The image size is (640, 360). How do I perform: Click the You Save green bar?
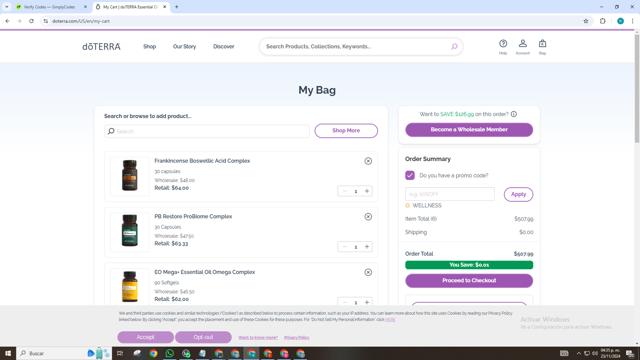click(469, 265)
